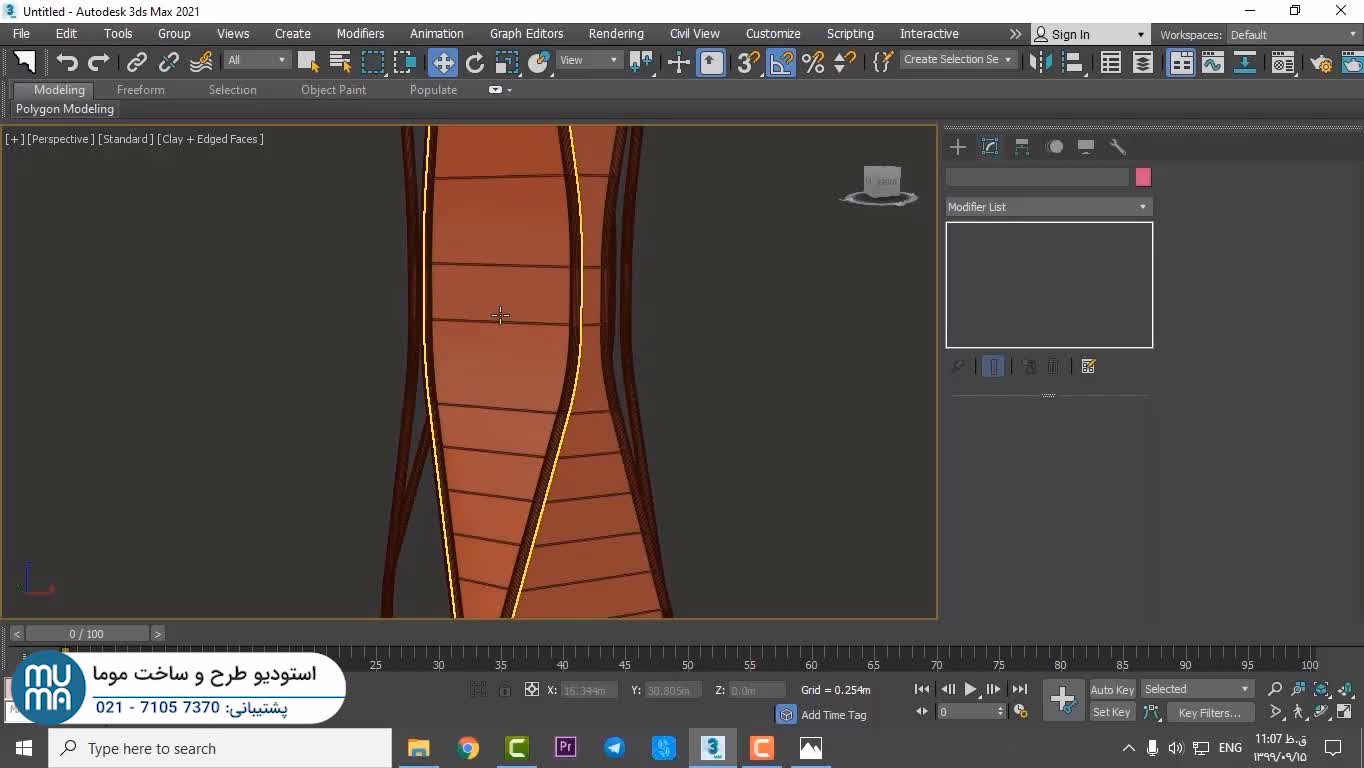1364x768 pixels.
Task: Expand the Modifier List dropdown
Action: point(1048,207)
